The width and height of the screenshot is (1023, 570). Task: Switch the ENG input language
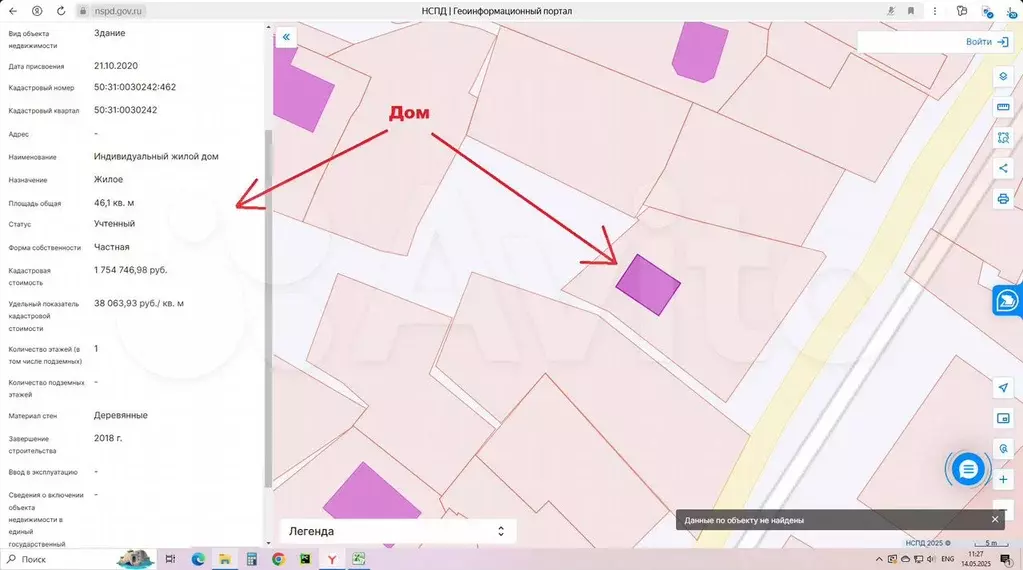[x=947, y=560]
